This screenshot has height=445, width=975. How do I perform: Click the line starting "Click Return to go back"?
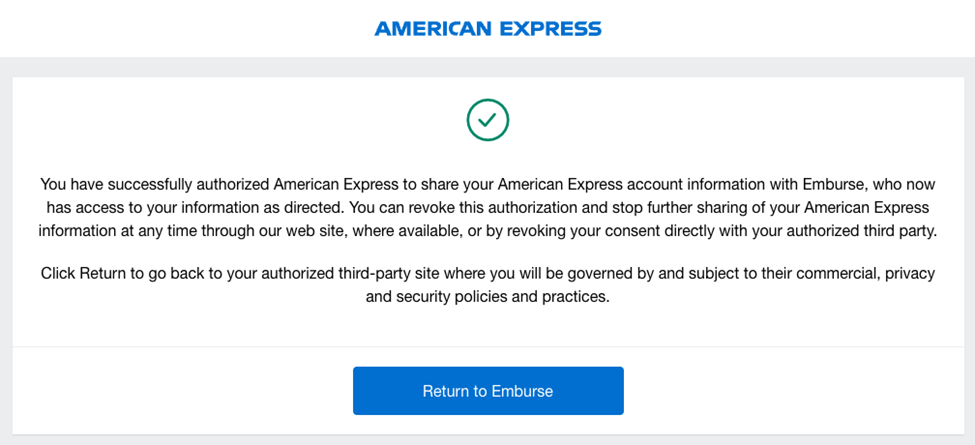pyautogui.click(x=488, y=273)
